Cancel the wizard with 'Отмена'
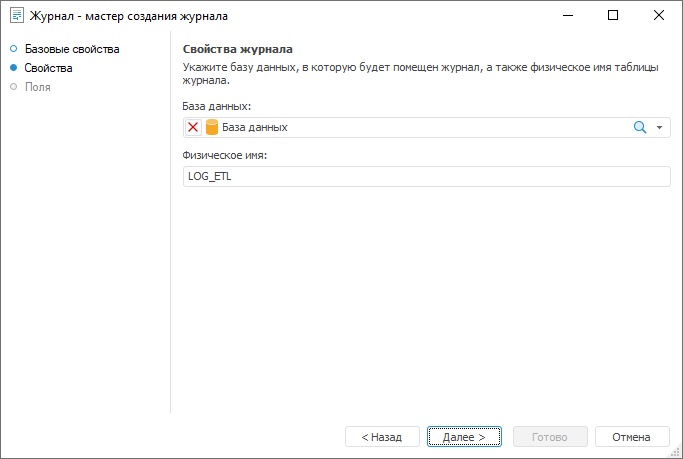The width and height of the screenshot is (683, 459). [631, 437]
